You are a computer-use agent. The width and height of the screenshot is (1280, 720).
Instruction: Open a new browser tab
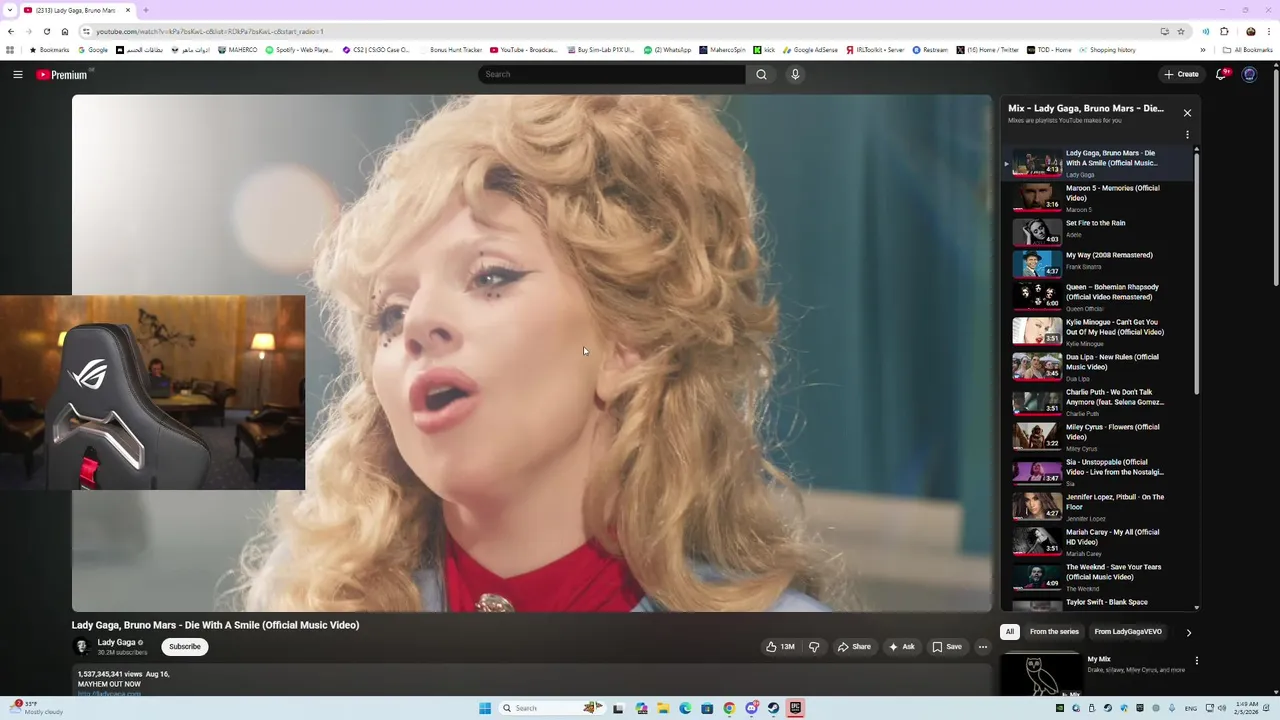[146, 10]
